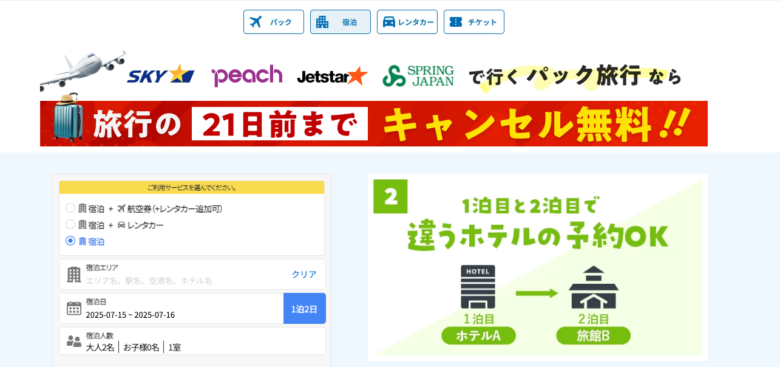Open the 宿泊人数 guest count selector
780x367 pixels.
pos(192,341)
